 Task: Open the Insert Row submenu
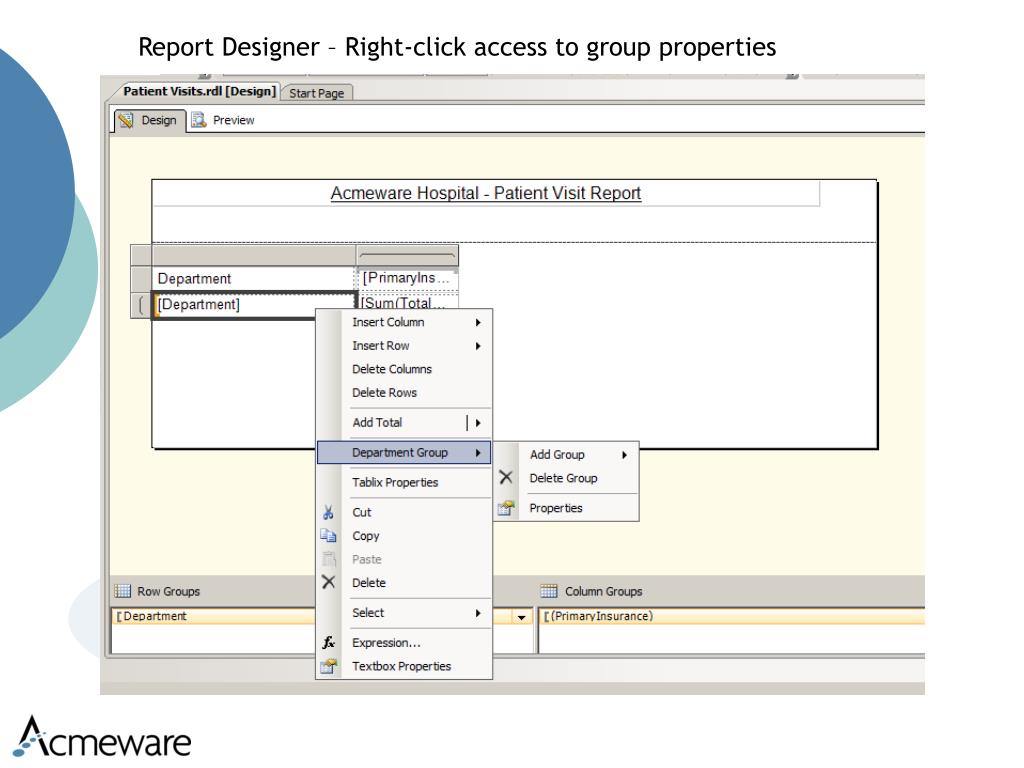click(x=404, y=346)
